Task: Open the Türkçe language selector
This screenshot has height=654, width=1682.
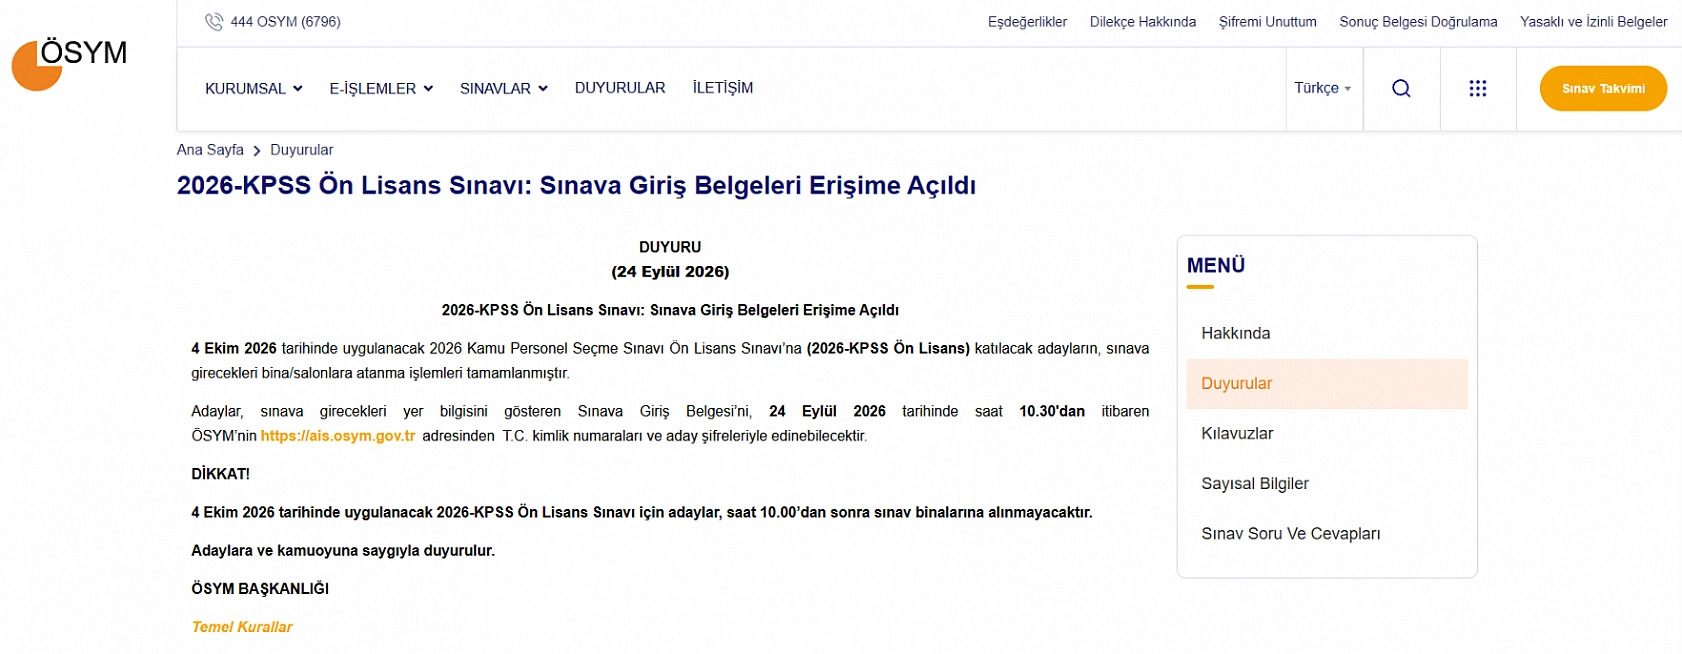Action: 1322,88
